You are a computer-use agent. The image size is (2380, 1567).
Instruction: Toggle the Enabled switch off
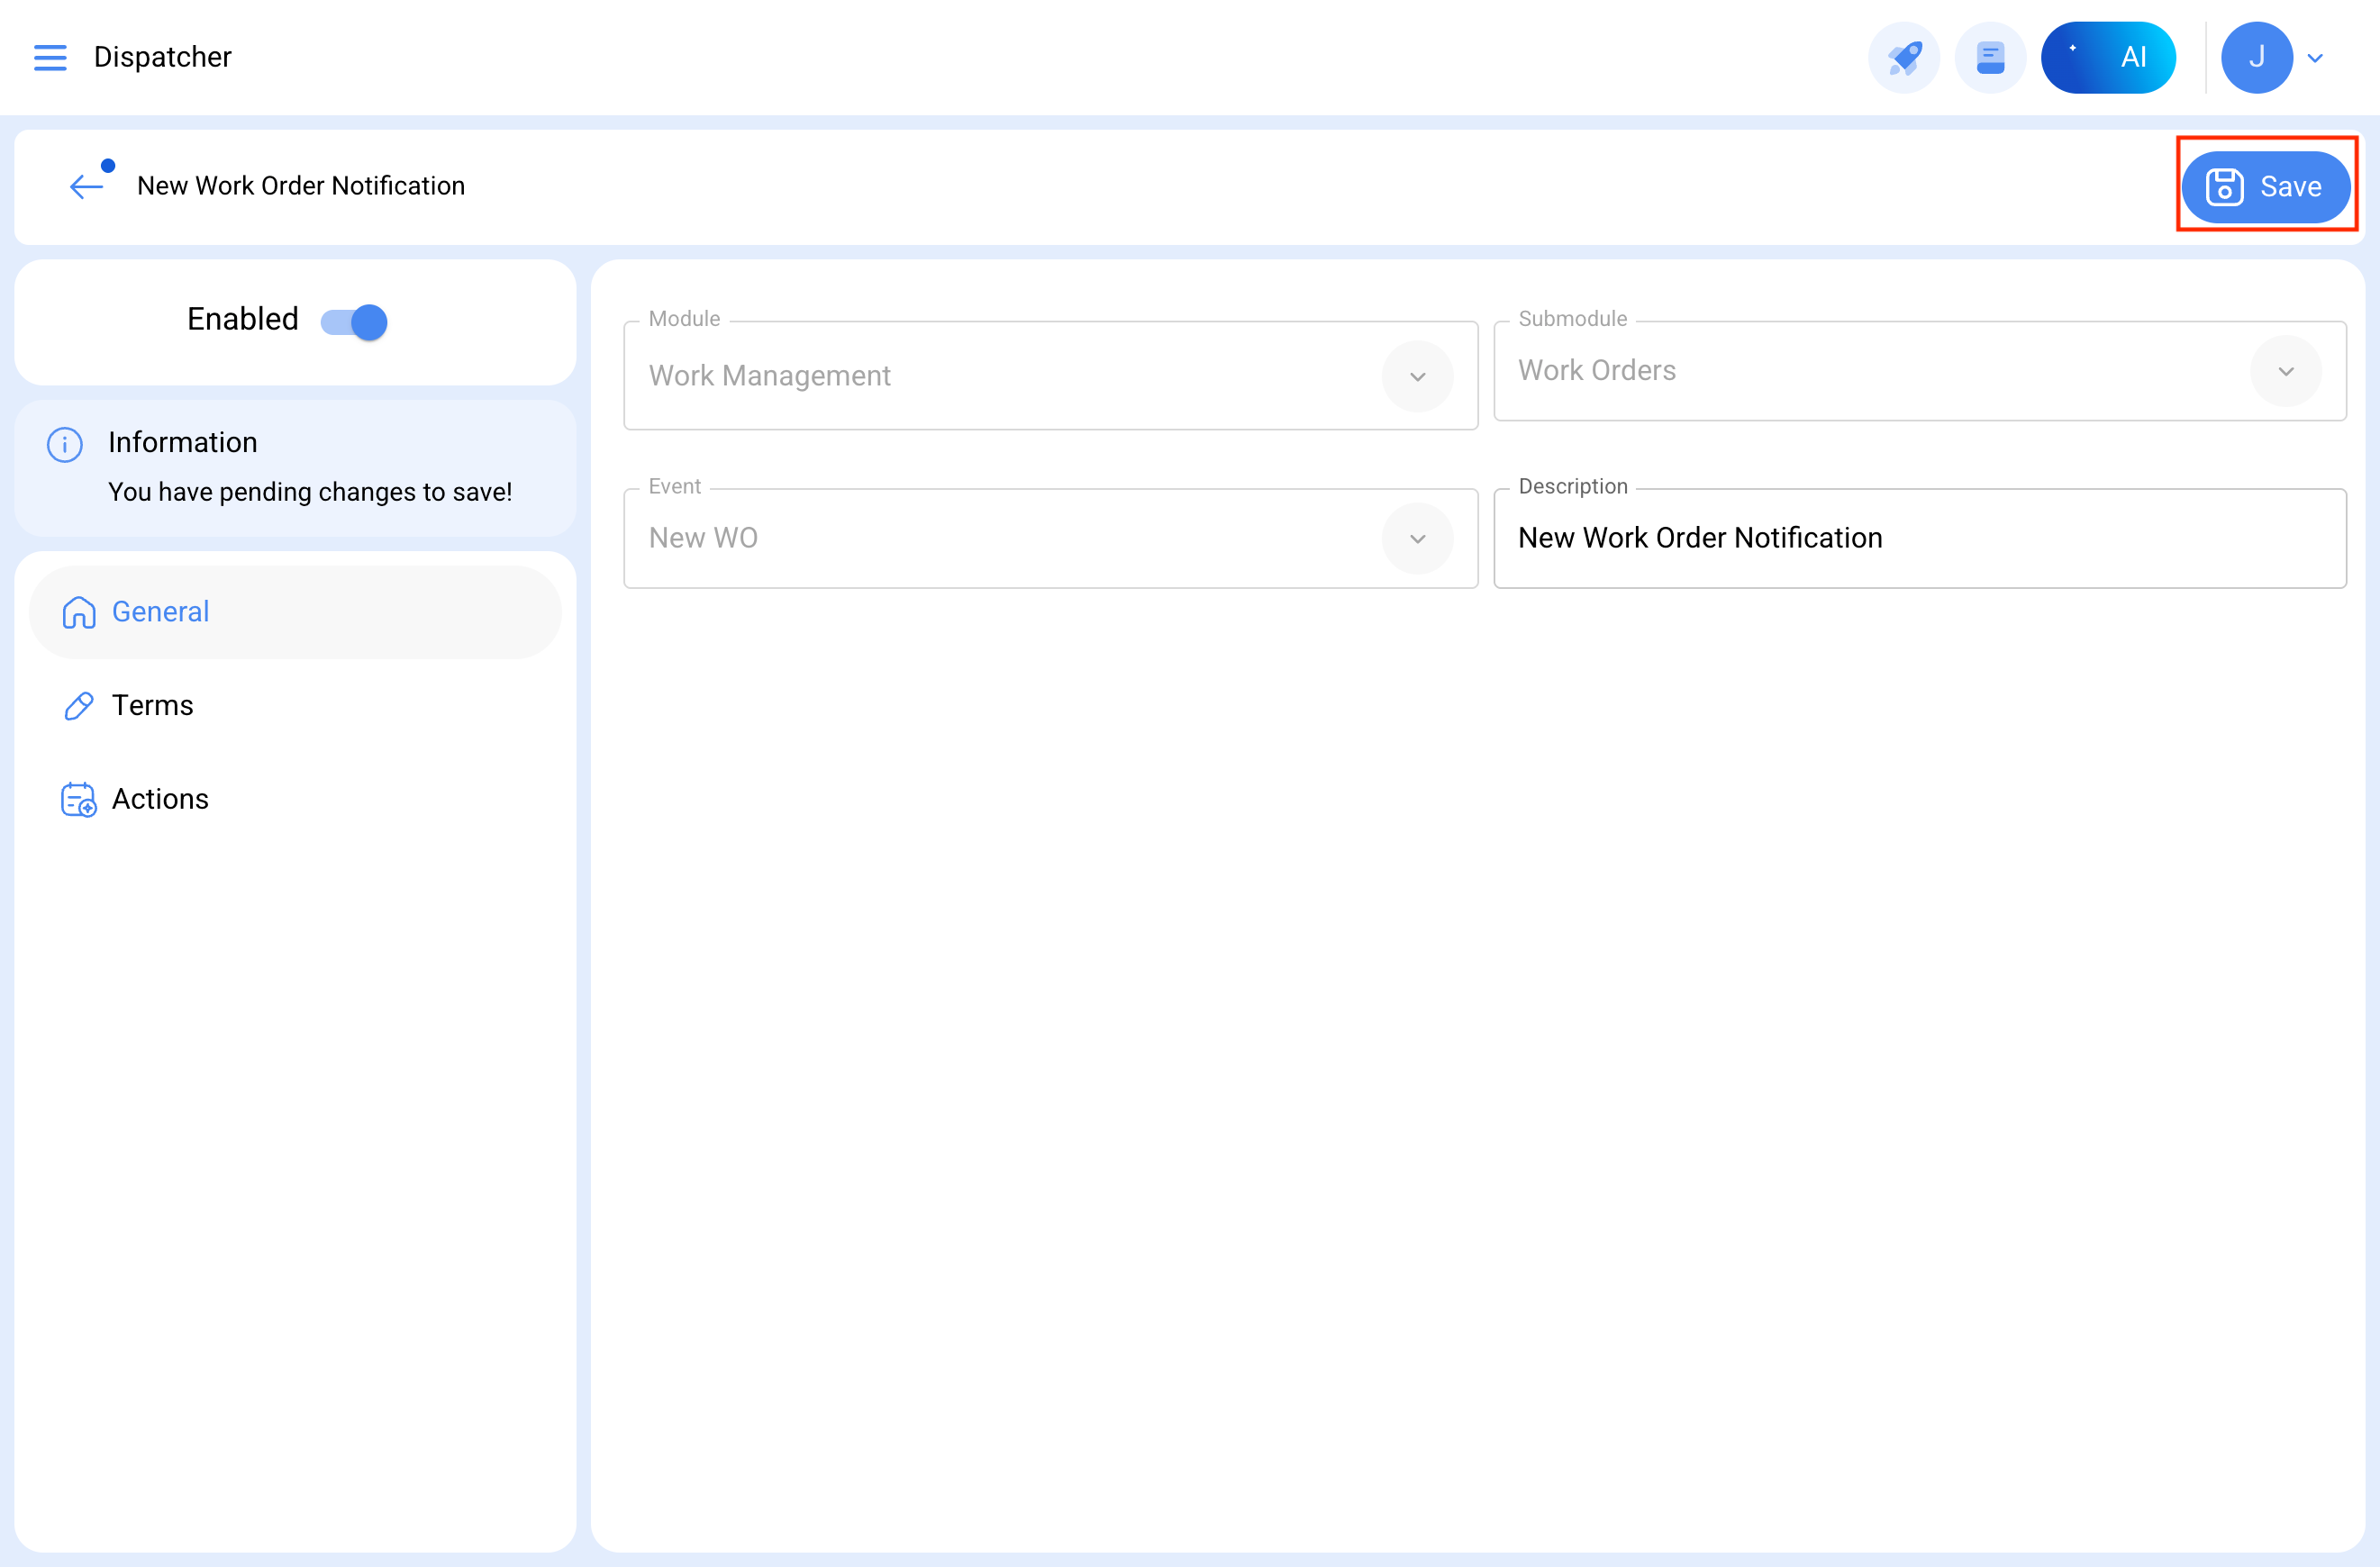354,321
